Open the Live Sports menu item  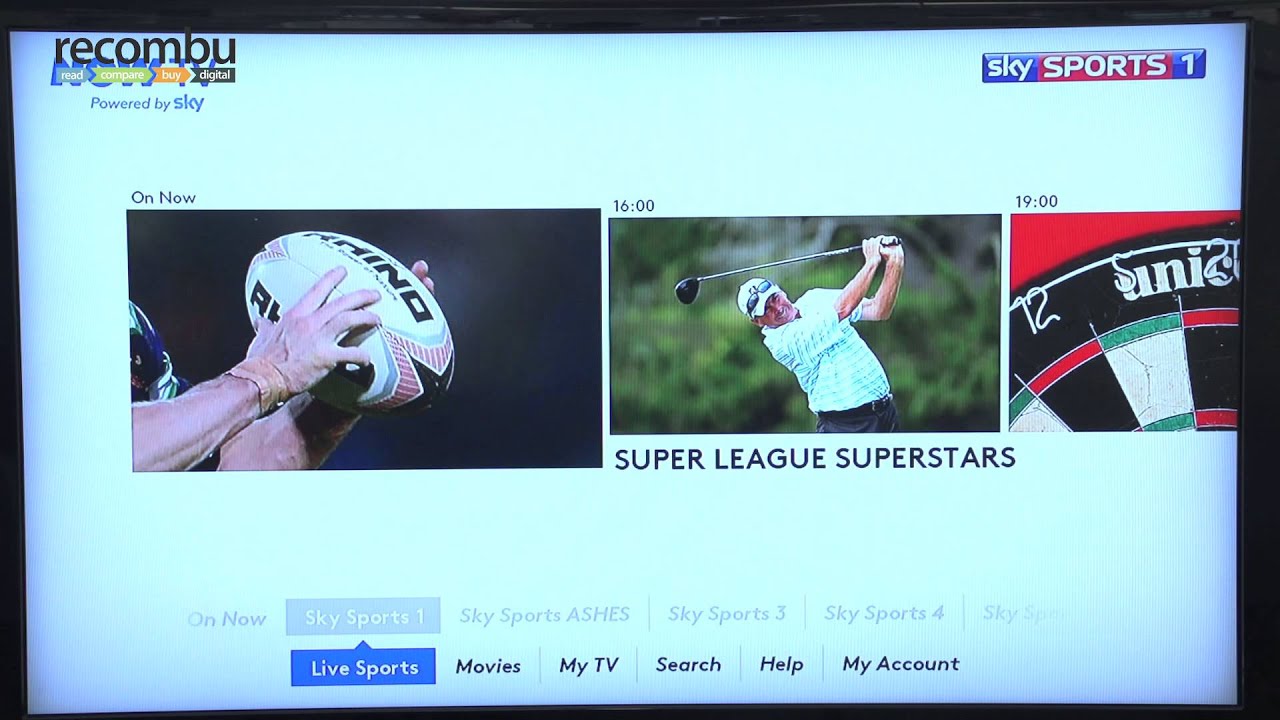(363, 667)
